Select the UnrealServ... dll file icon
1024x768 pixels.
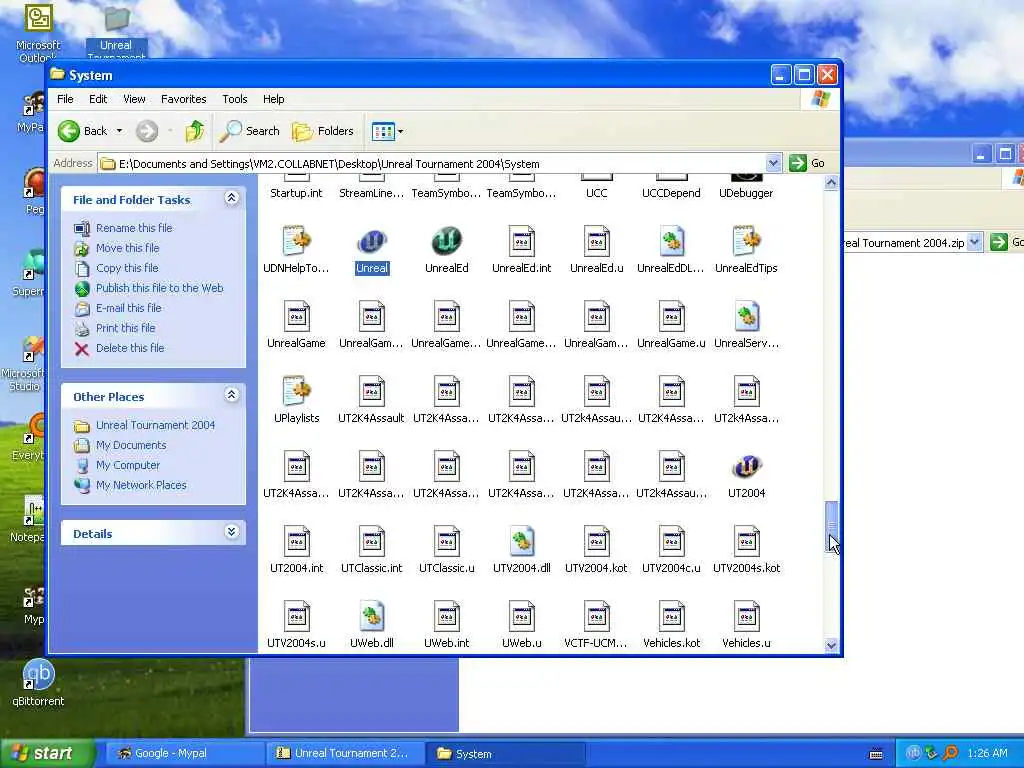pyautogui.click(x=746, y=317)
